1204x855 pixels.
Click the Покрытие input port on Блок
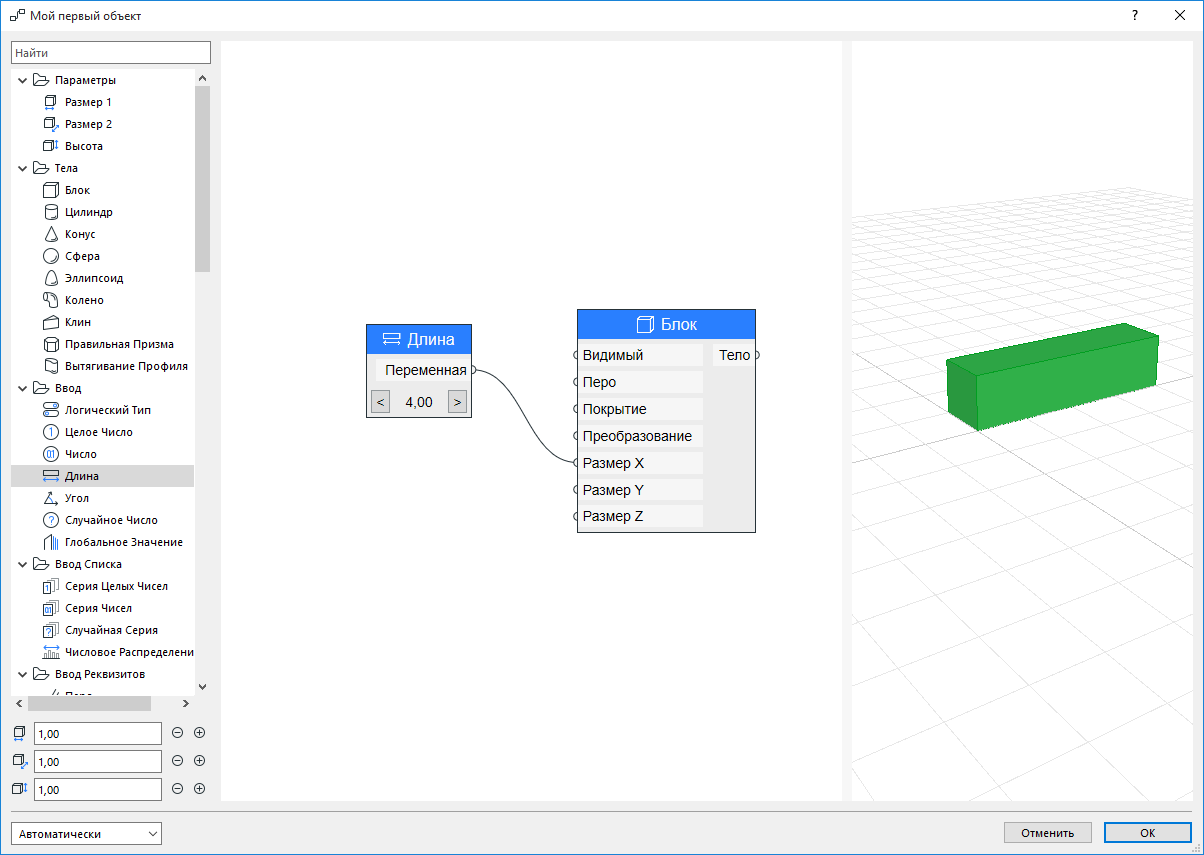click(x=577, y=409)
